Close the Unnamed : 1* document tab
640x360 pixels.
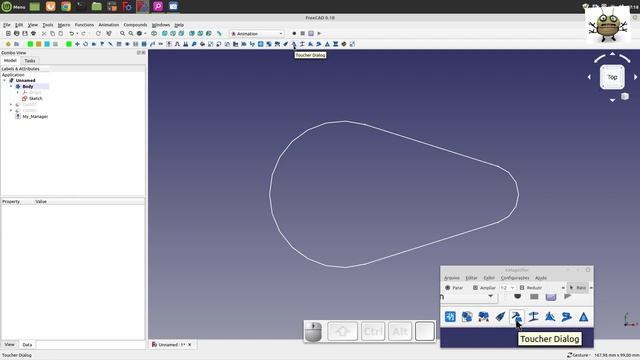point(190,345)
